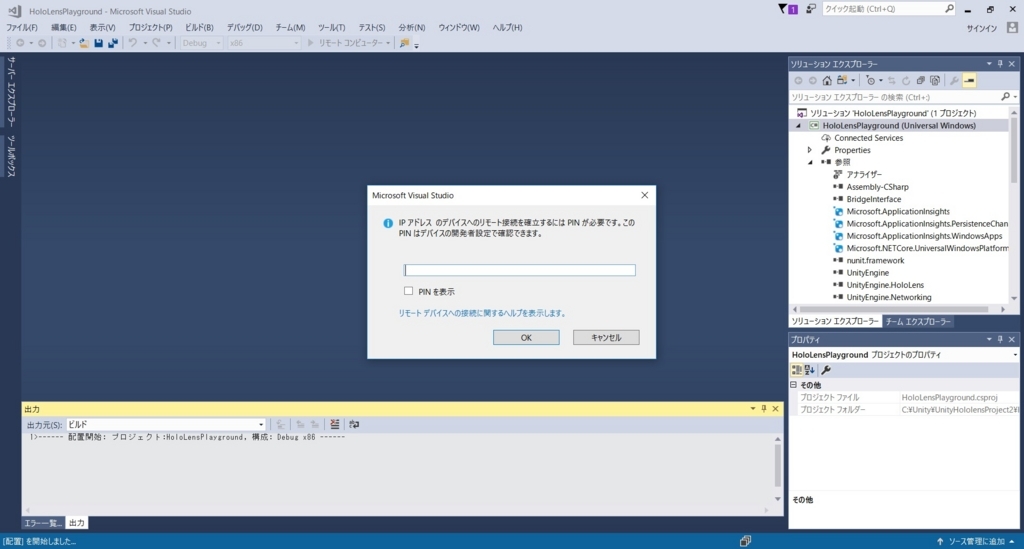Switch to the エラー一覧 tab
Viewport: 1024px width, 549px height.
[43, 523]
